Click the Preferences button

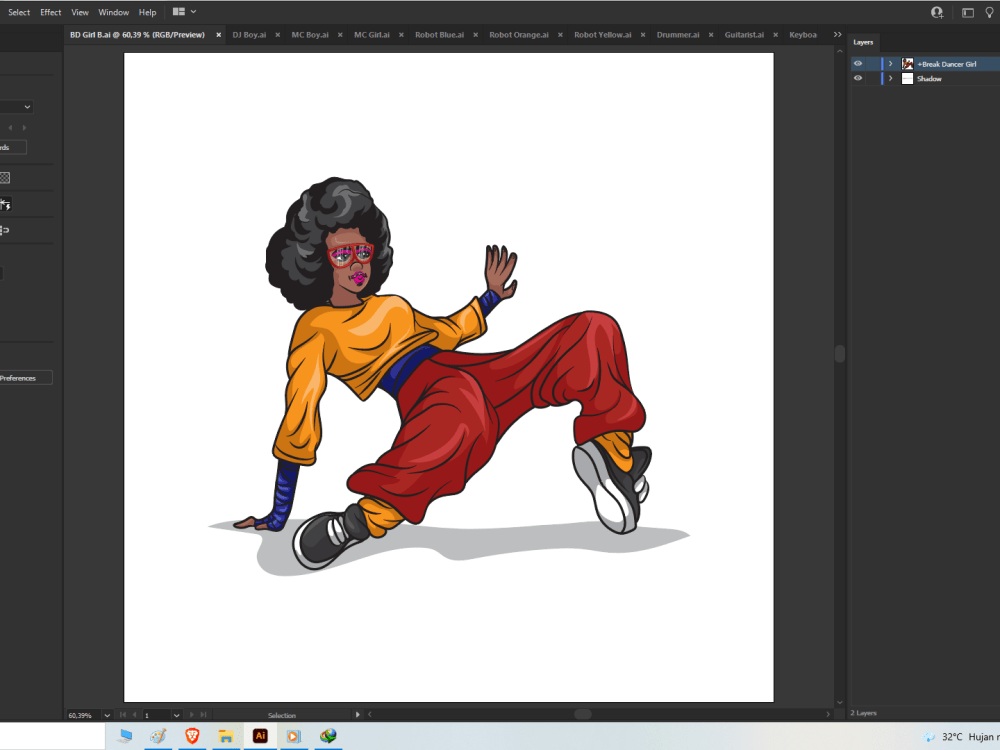(x=26, y=378)
